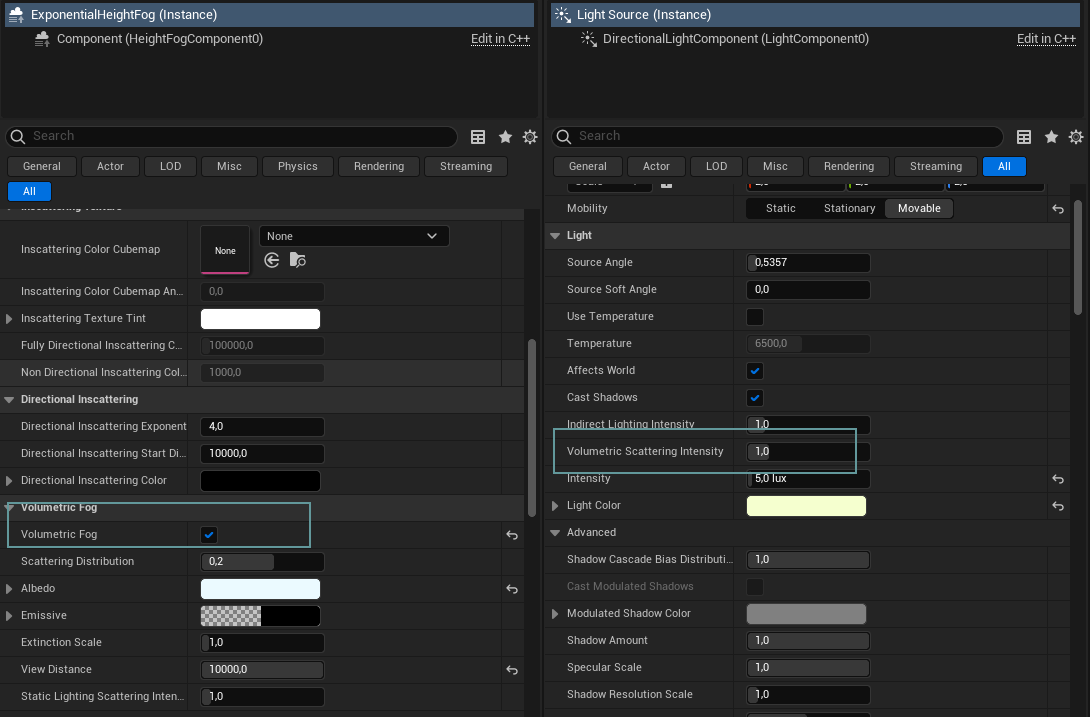Open the Inscattering Color Cubemap dropdown
1090x717 pixels.
353,235
